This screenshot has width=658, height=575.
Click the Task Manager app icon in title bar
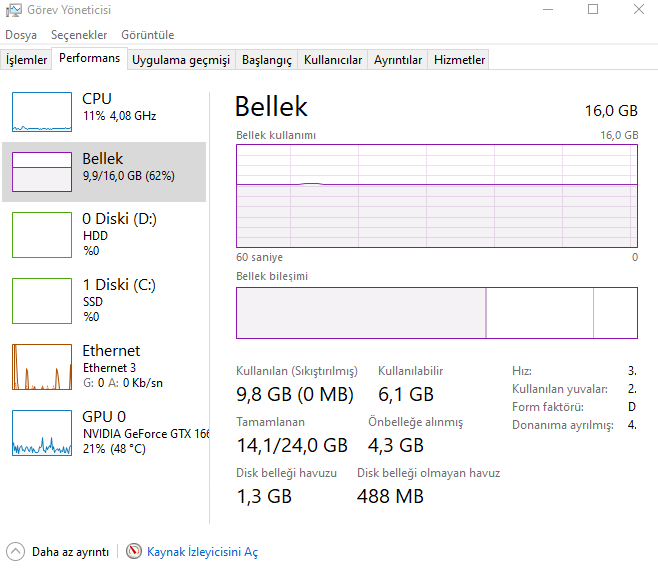(11, 10)
